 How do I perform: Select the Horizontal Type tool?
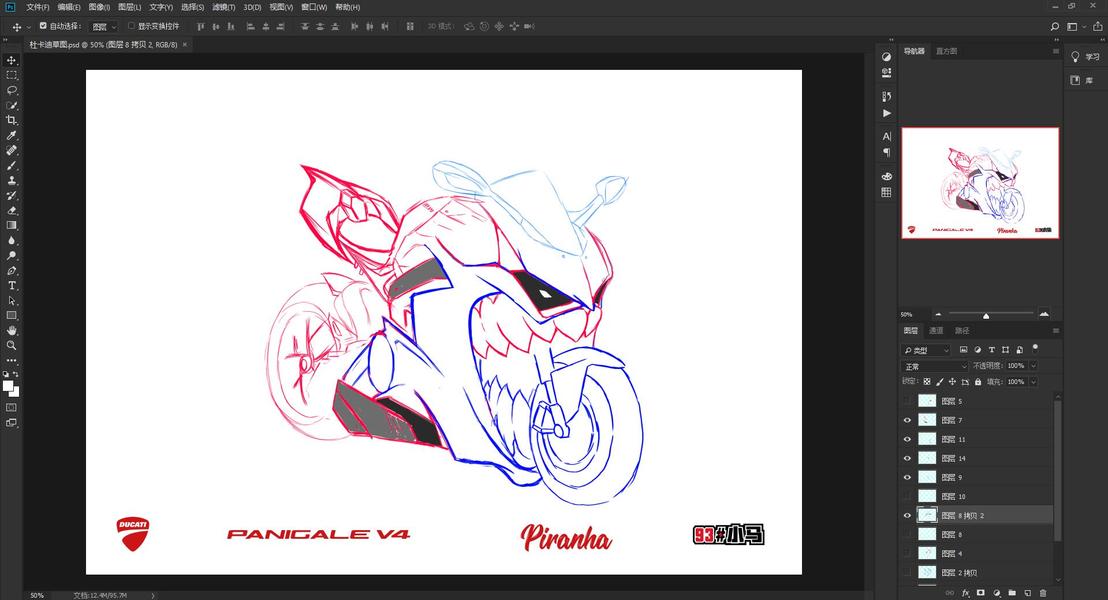point(11,286)
